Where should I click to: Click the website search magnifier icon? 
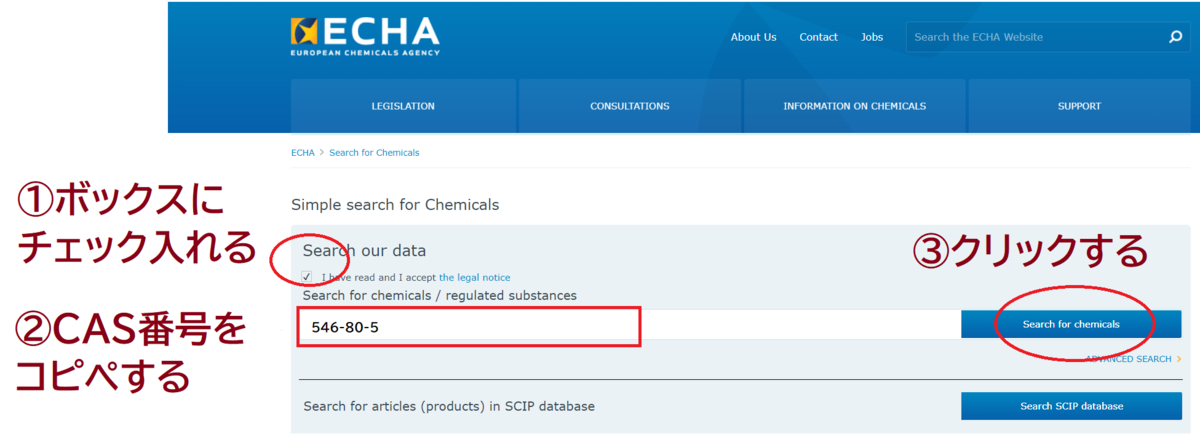pos(1175,37)
